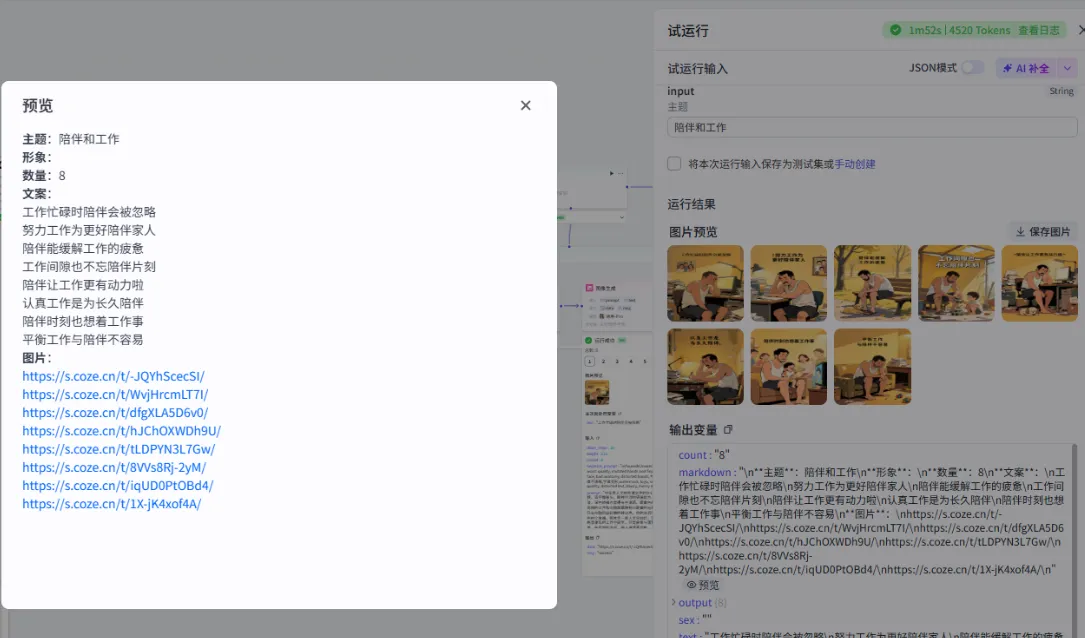This screenshot has height=638, width=1085.
Task: Click 查看日志 in the run status badge
Action: [1040, 30]
